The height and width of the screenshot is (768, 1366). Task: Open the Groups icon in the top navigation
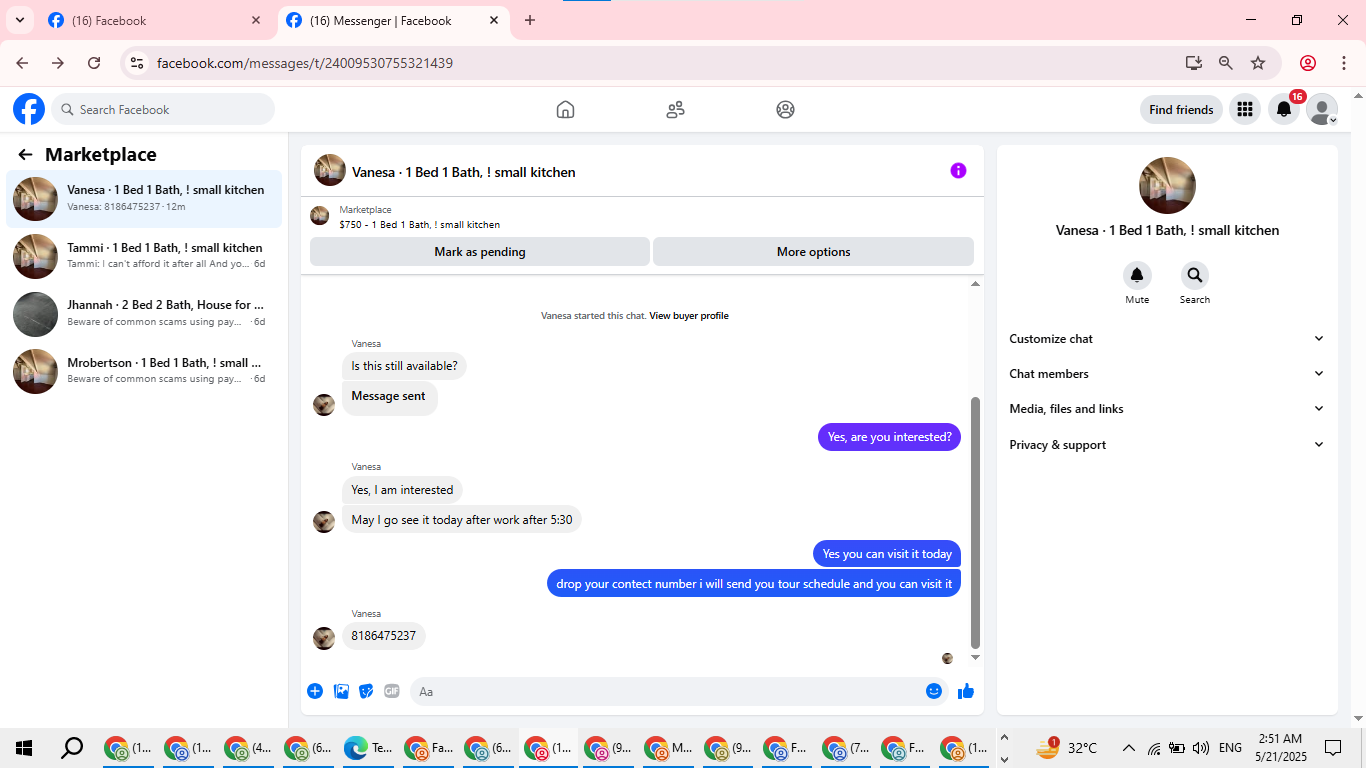tap(785, 110)
